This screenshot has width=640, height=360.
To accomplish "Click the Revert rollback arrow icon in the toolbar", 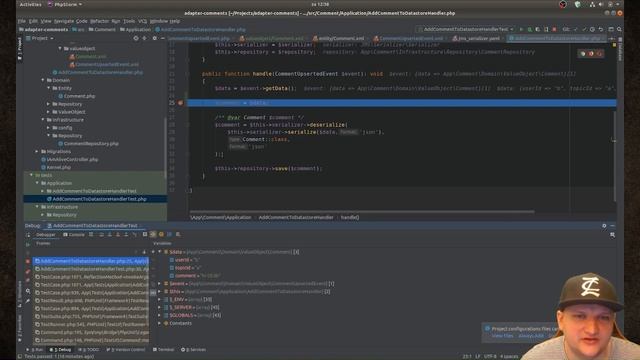I will pos(601,29).
